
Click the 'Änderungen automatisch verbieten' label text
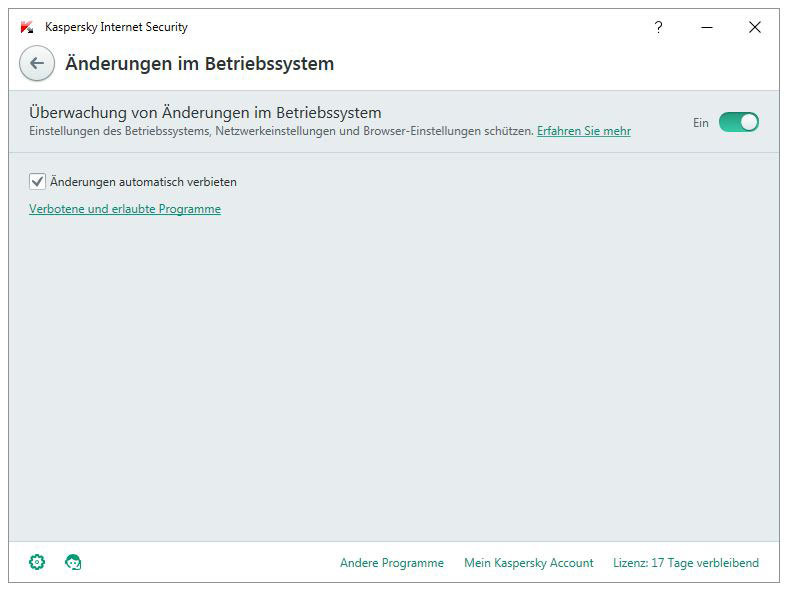(143, 182)
